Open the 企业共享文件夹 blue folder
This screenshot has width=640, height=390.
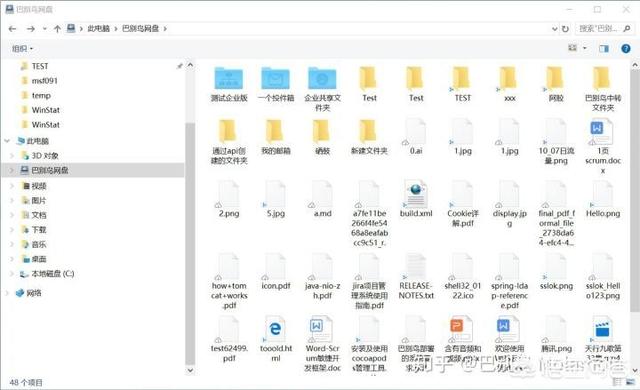coord(322,78)
